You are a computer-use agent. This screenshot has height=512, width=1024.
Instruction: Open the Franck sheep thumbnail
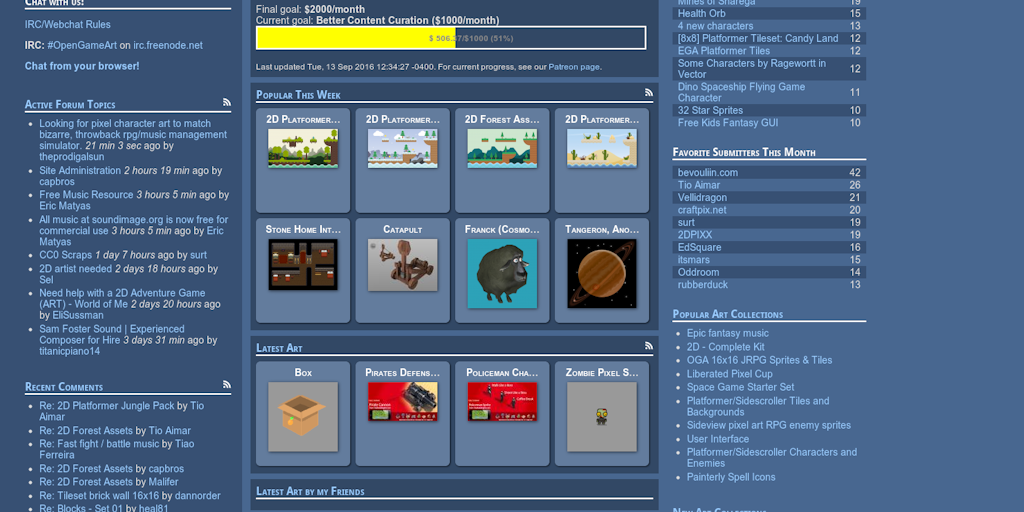(x=502, y=274)
